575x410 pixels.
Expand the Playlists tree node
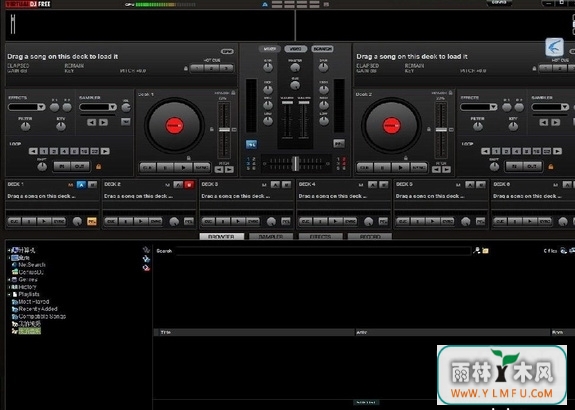coord(9,294)
